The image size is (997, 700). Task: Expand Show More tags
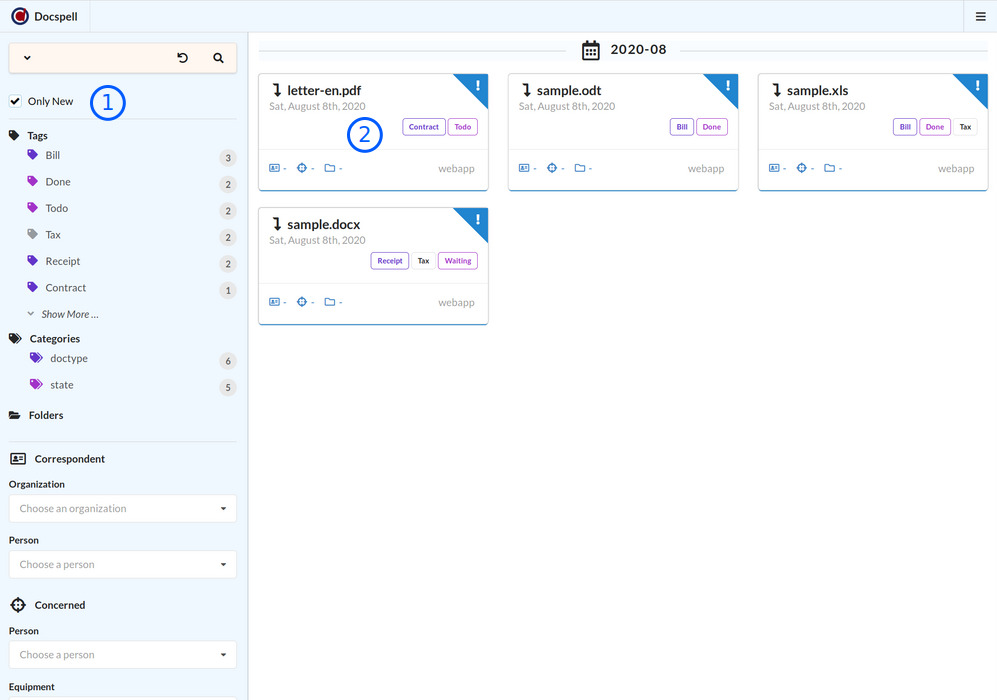[x=69, y=314]
